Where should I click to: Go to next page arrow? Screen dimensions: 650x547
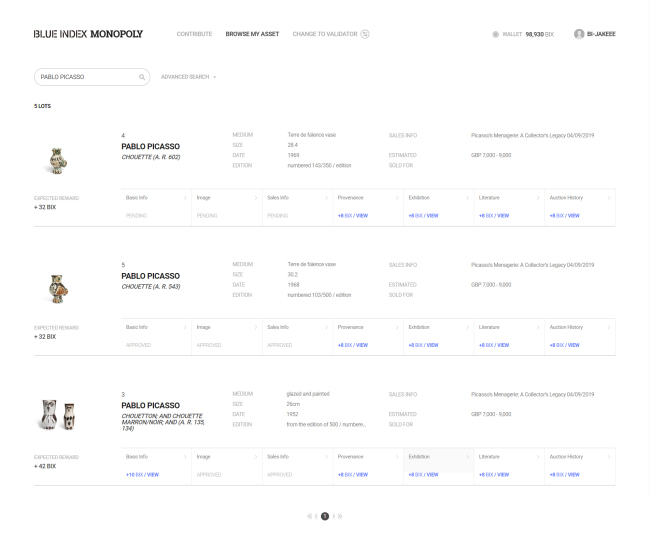pos(333,516)
